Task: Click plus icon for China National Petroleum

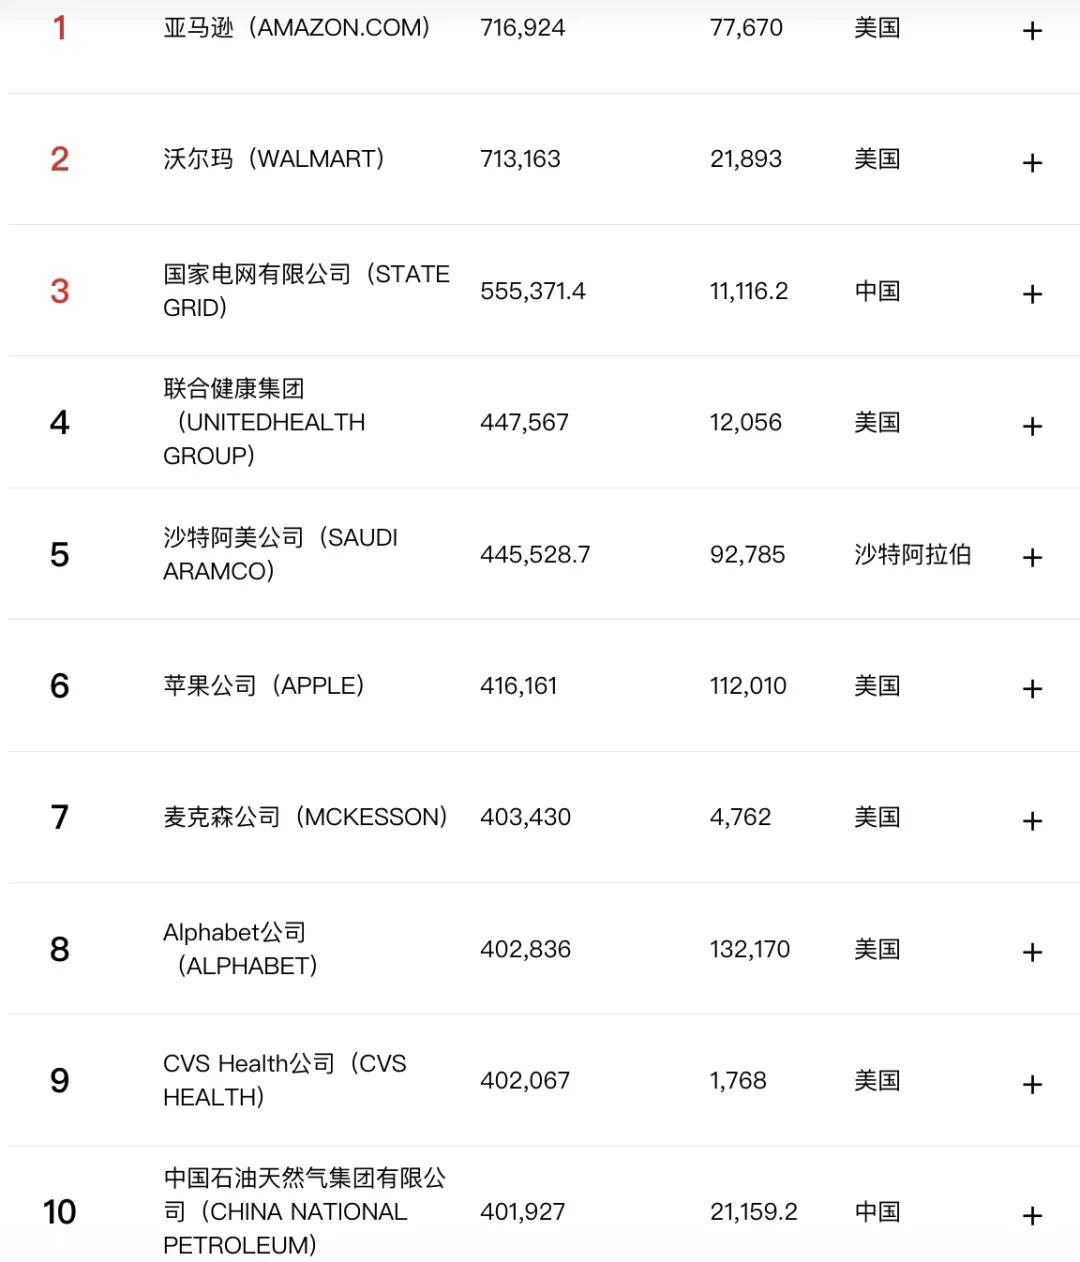Action: click(1033, 1215)
